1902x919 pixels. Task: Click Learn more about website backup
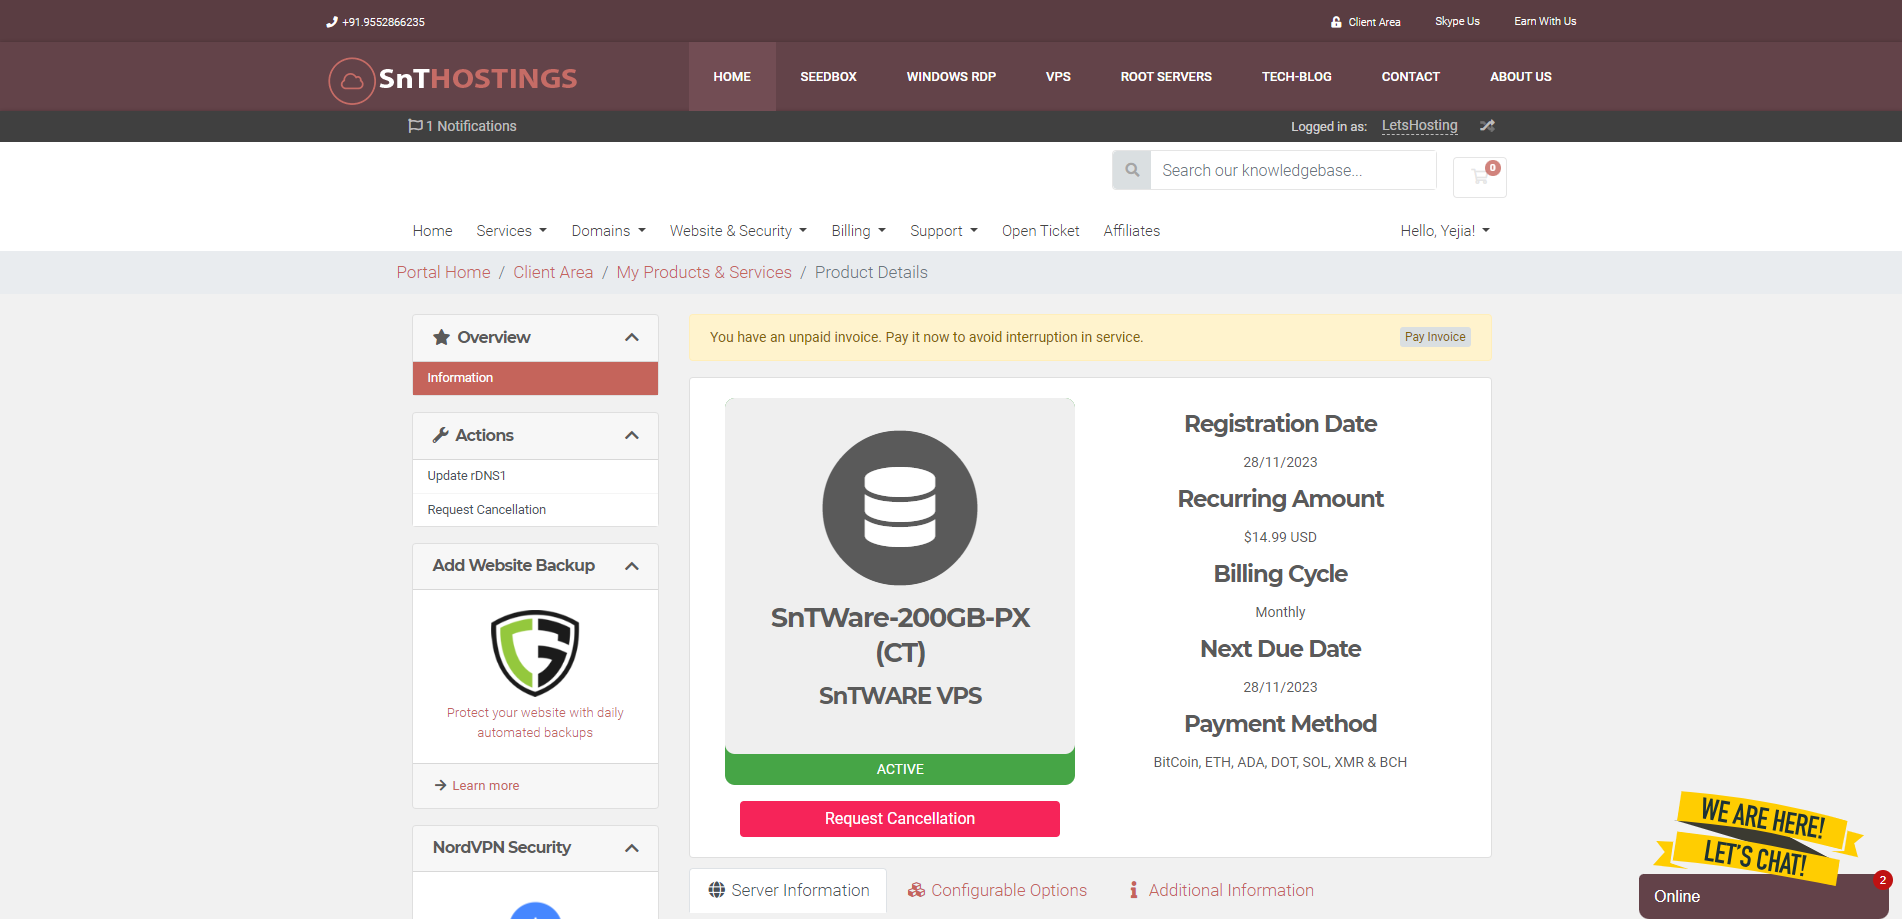coord(485,786)
